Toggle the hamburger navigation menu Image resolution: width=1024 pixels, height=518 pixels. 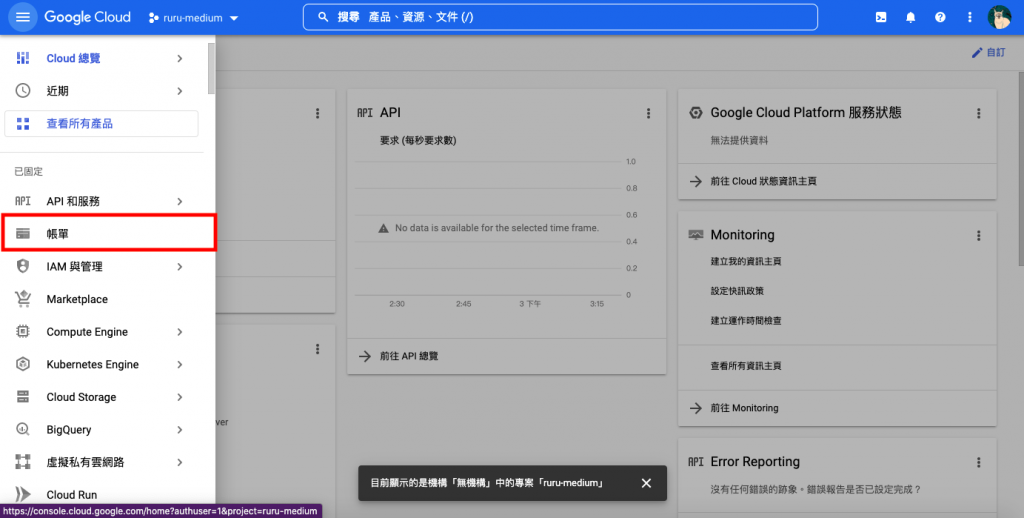point(22,17)
